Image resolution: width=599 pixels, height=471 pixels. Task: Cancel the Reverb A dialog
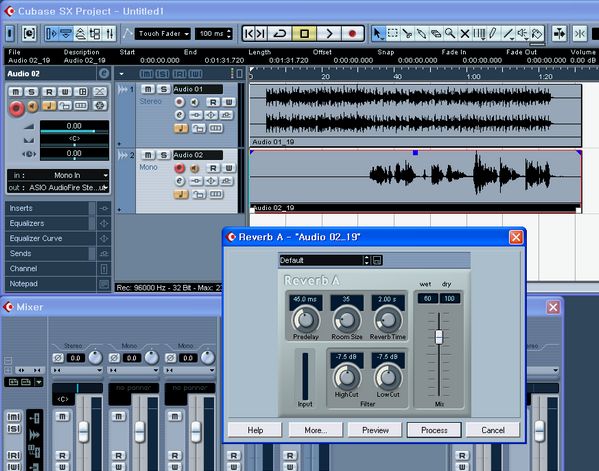coord(493,430)
